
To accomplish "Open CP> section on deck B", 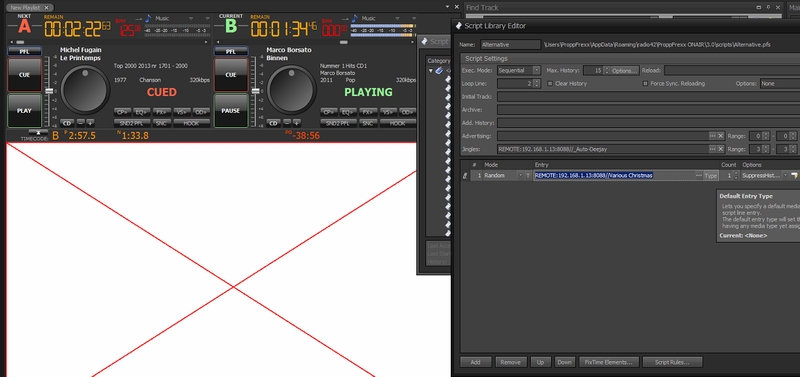I will (x=329, y=112).
